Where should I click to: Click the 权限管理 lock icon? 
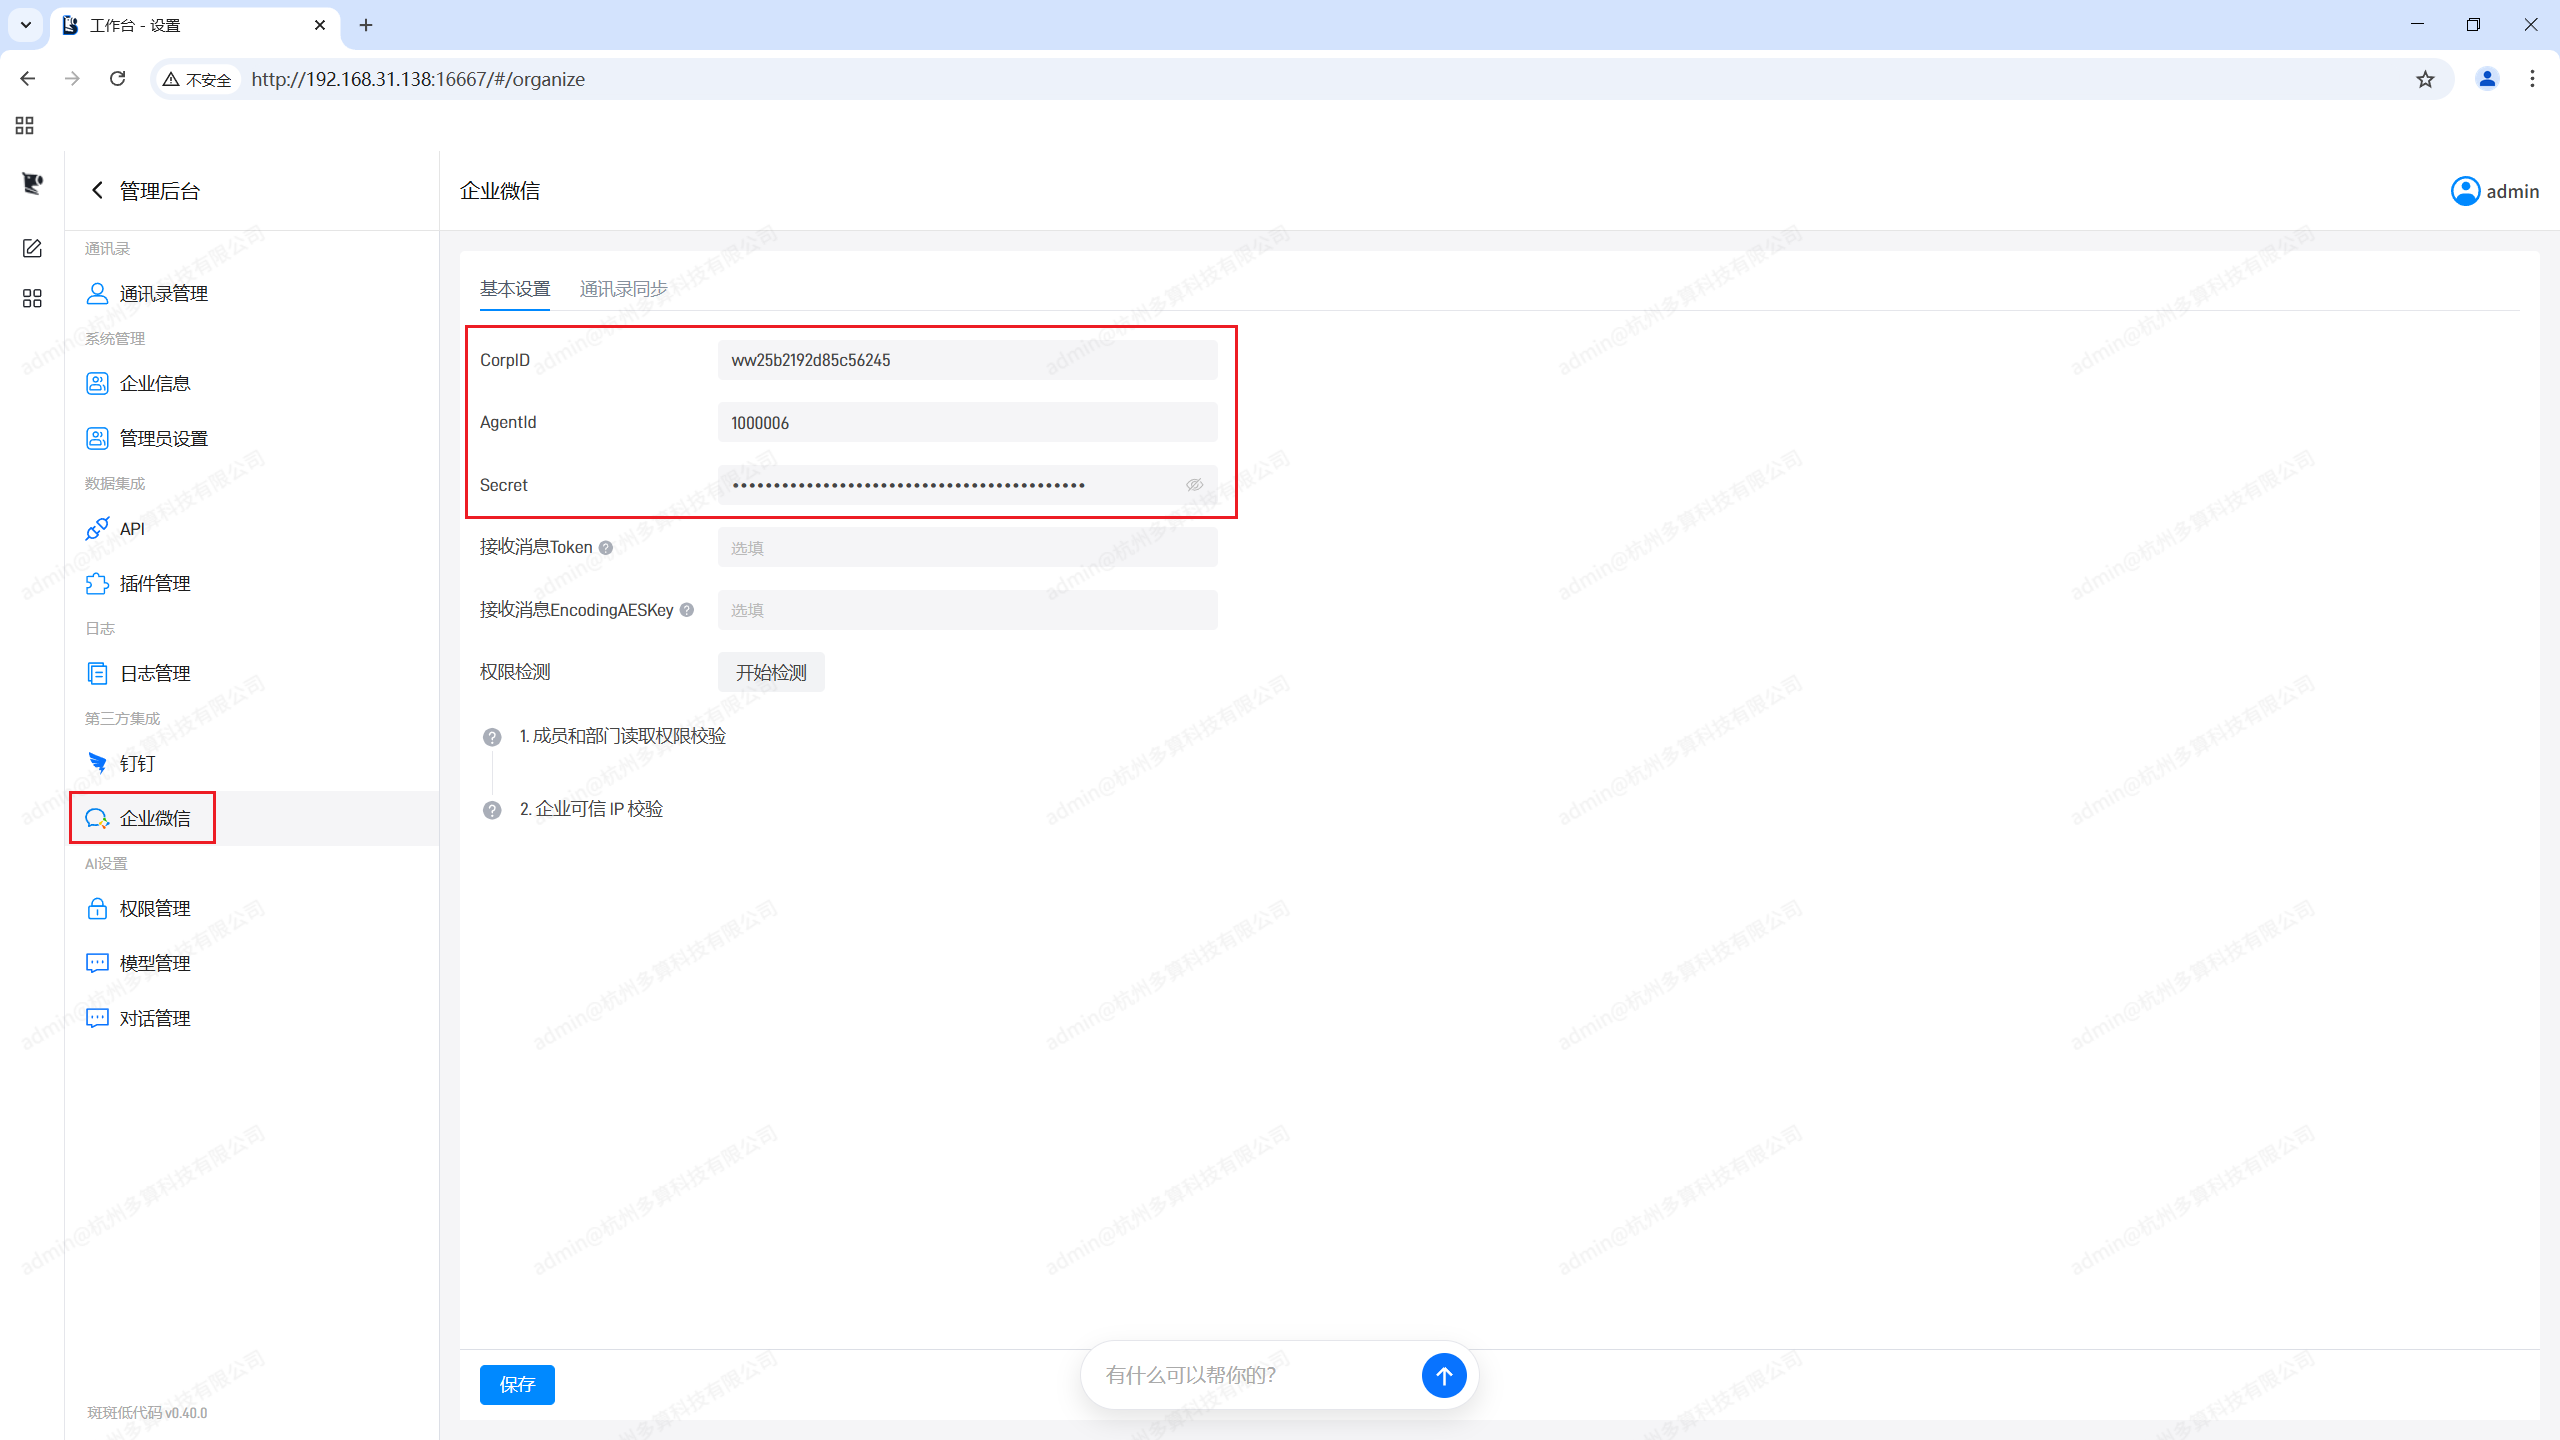97,908
